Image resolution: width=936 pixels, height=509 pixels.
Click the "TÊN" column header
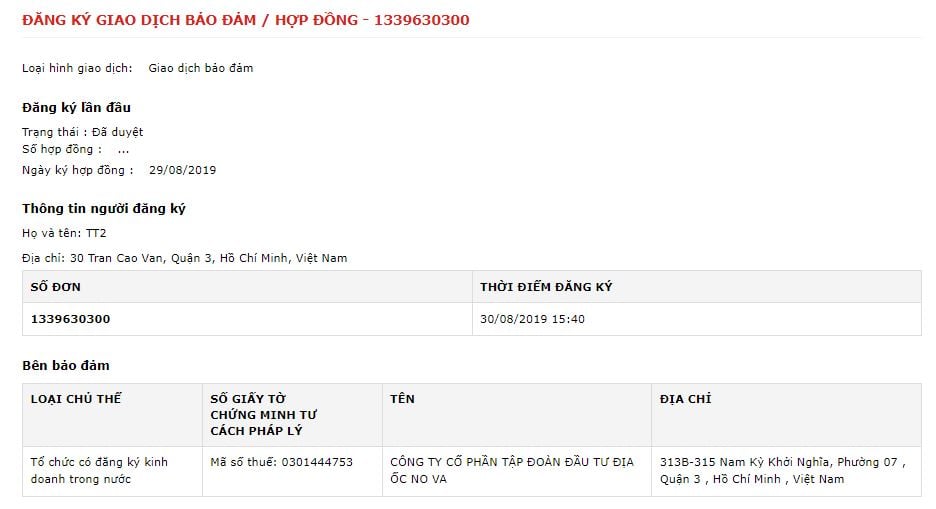(x=402, y=398)
